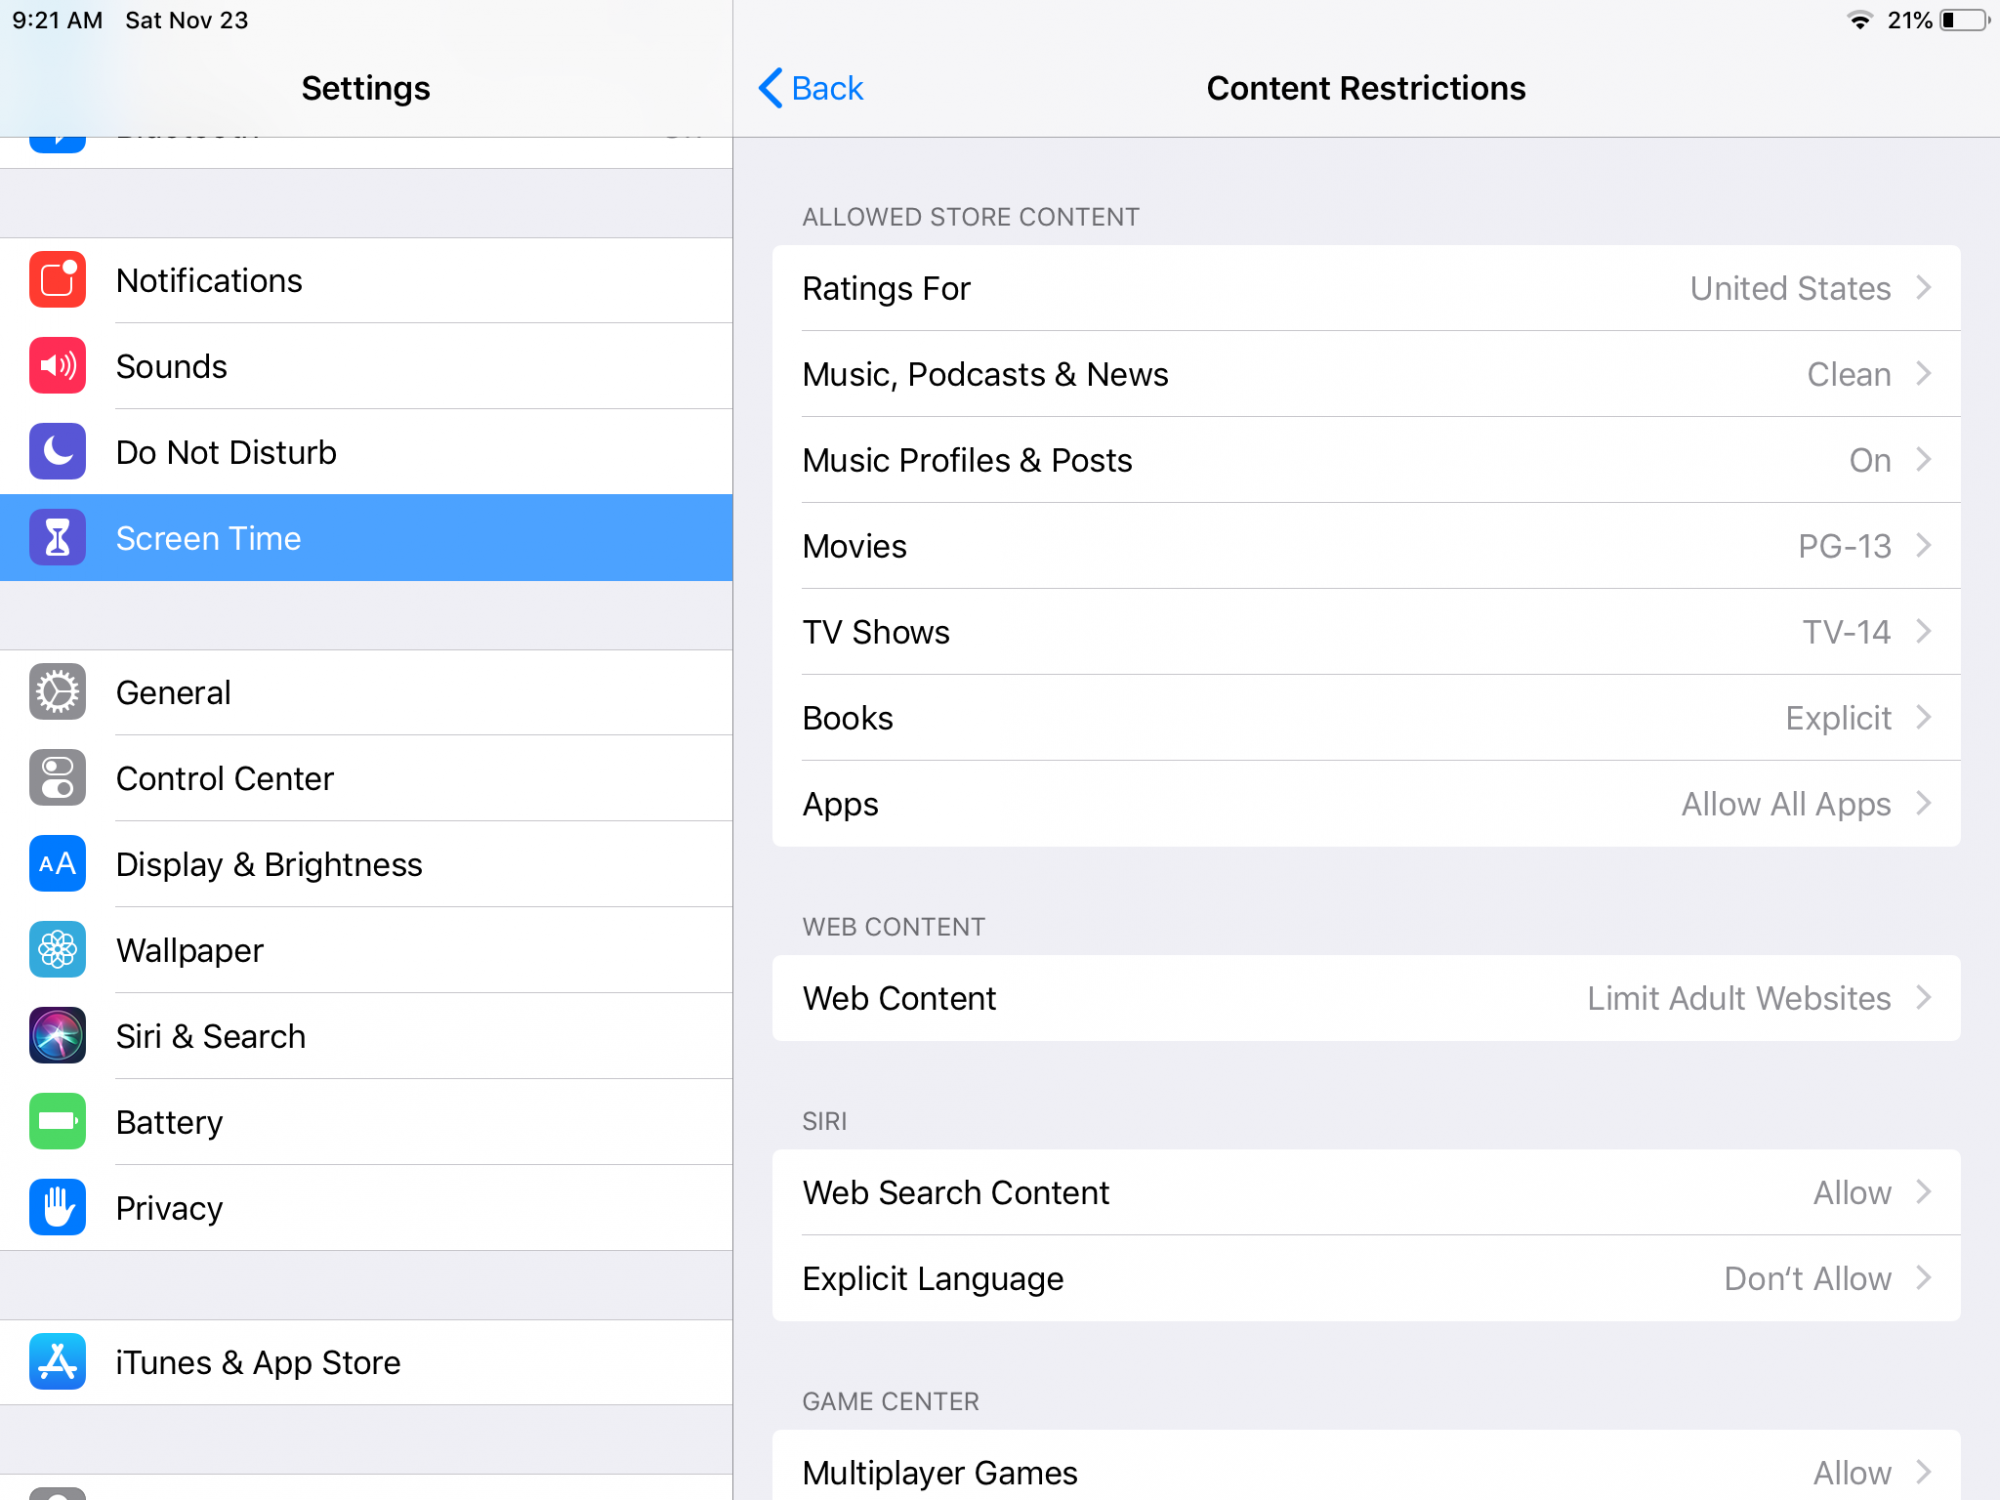Image resolution: width=2000 pixels, height=1500 pixels.
Task: Tap the Battery icon in sidebar
Action: click(57, 1122)
